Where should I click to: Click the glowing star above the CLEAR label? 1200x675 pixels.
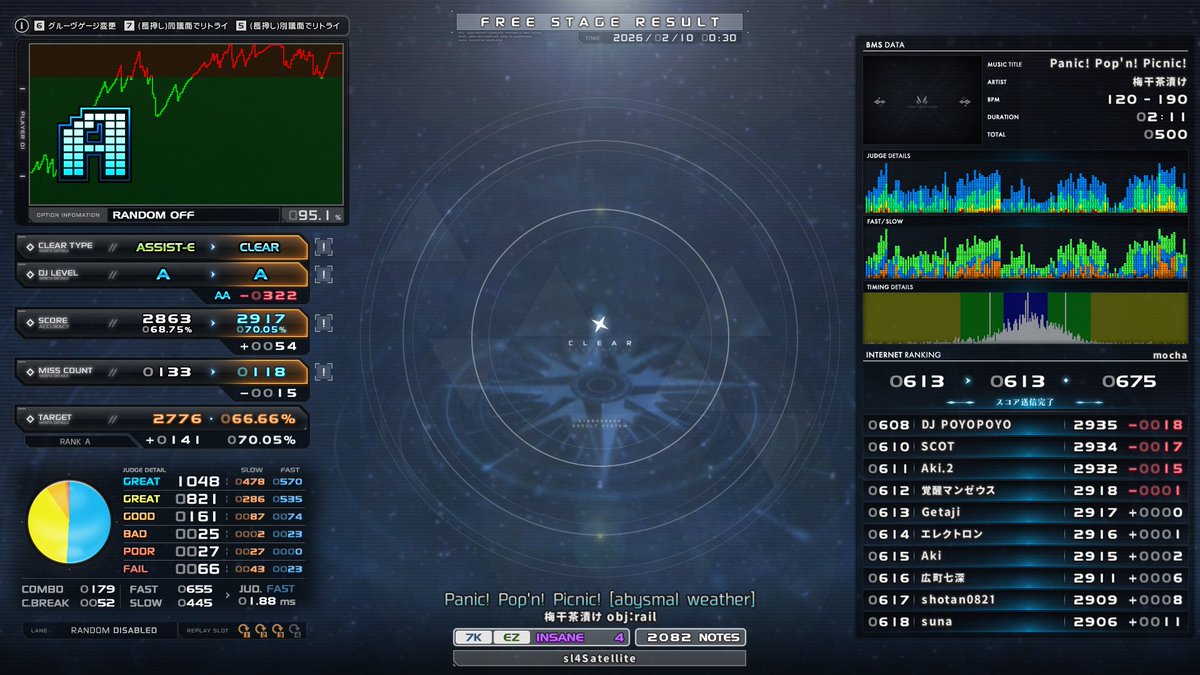(x=600, y=323)
